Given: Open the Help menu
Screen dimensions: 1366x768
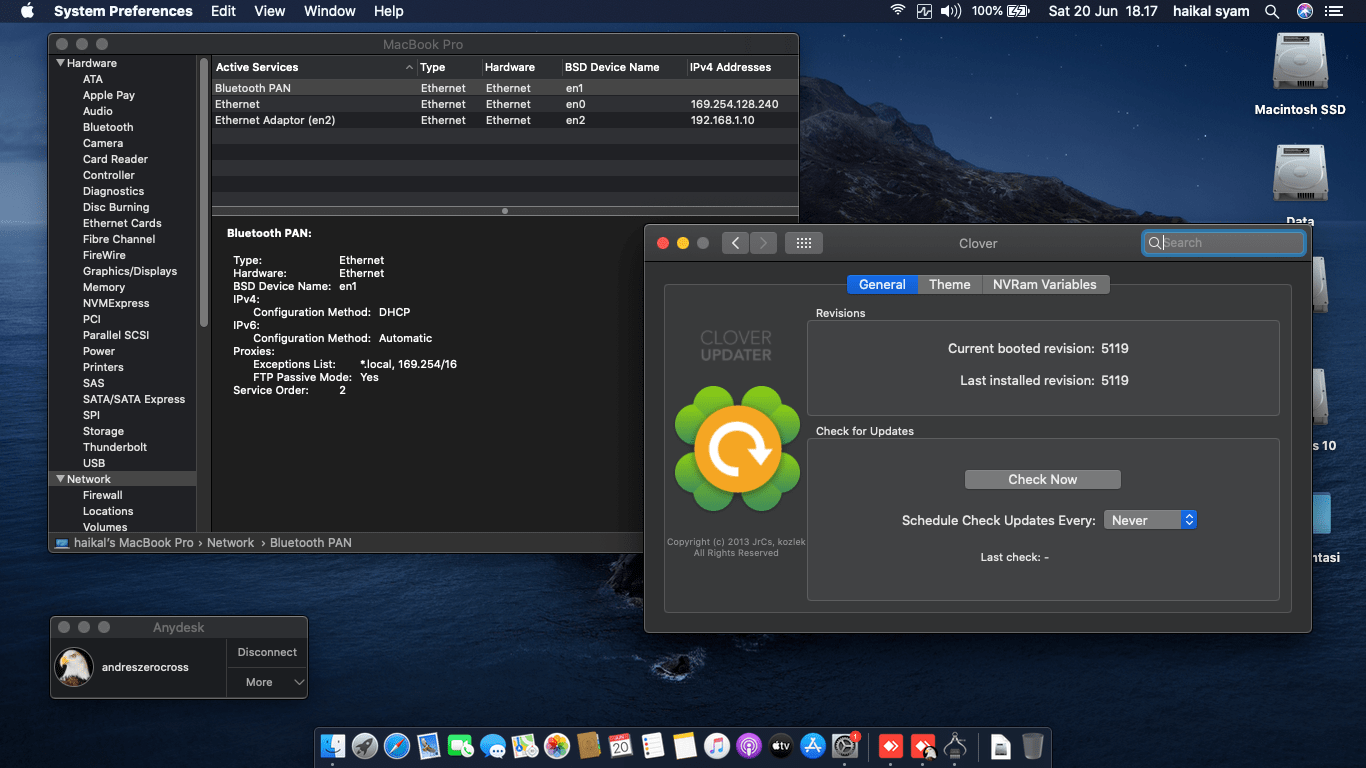Looking at the screenshot, I should [389, 11].
